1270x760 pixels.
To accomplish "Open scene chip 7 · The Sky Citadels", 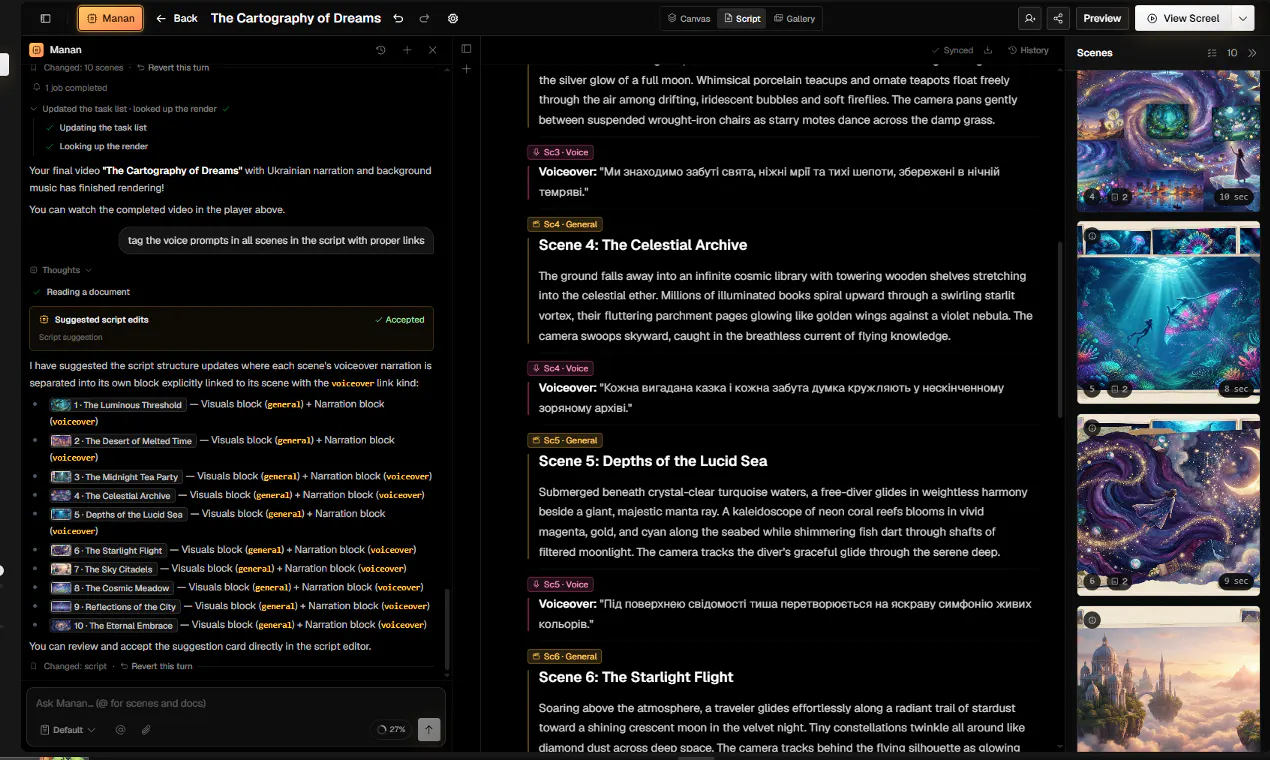I will 103,569.
